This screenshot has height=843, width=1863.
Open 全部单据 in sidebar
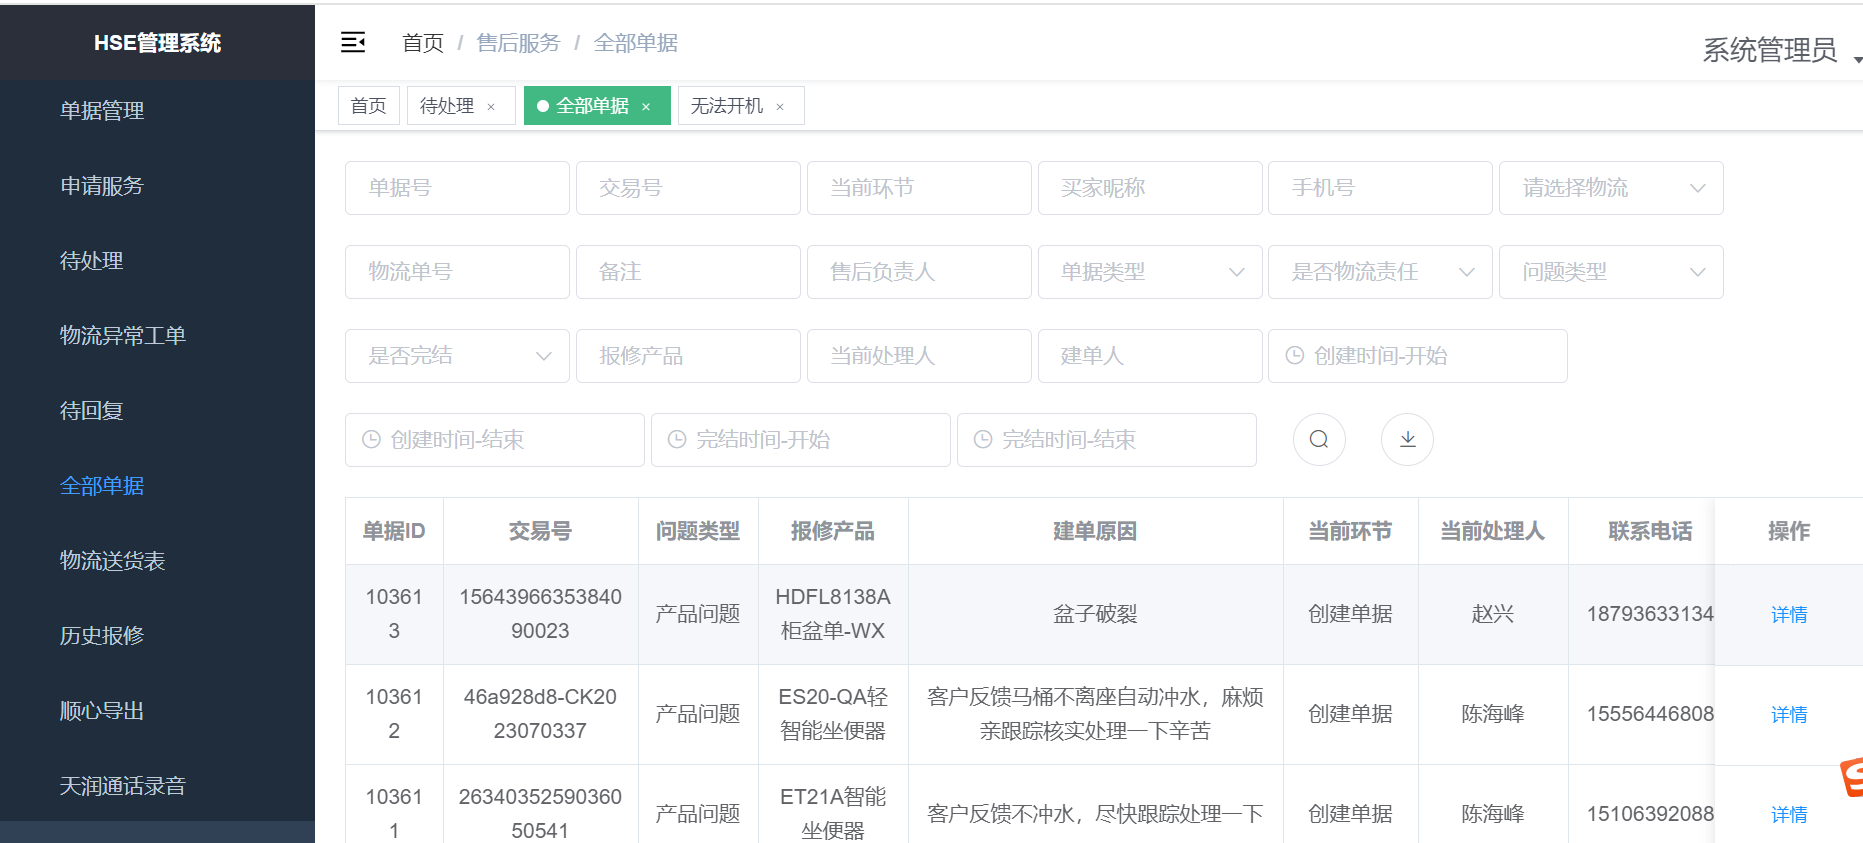coord(157,485)
